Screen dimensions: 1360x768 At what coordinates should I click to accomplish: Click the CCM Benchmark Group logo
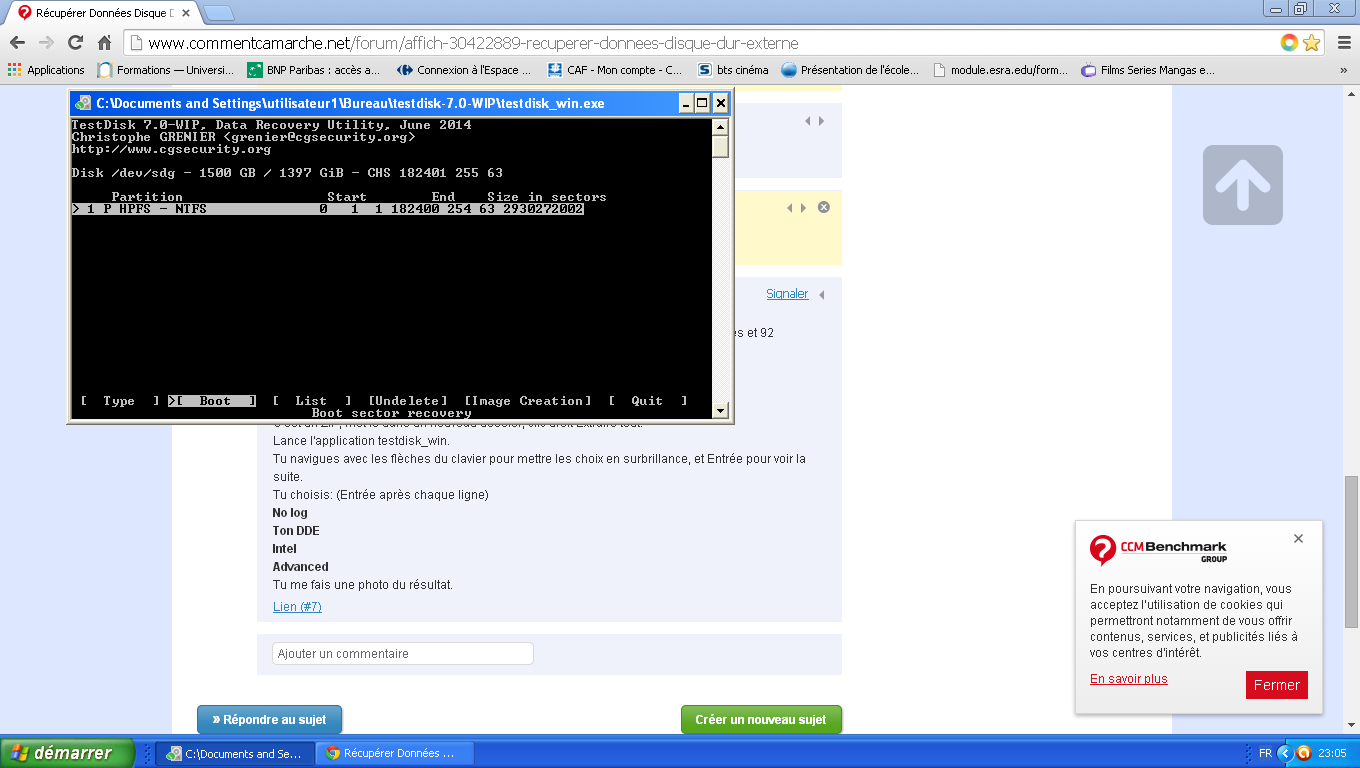point(1158,550)
